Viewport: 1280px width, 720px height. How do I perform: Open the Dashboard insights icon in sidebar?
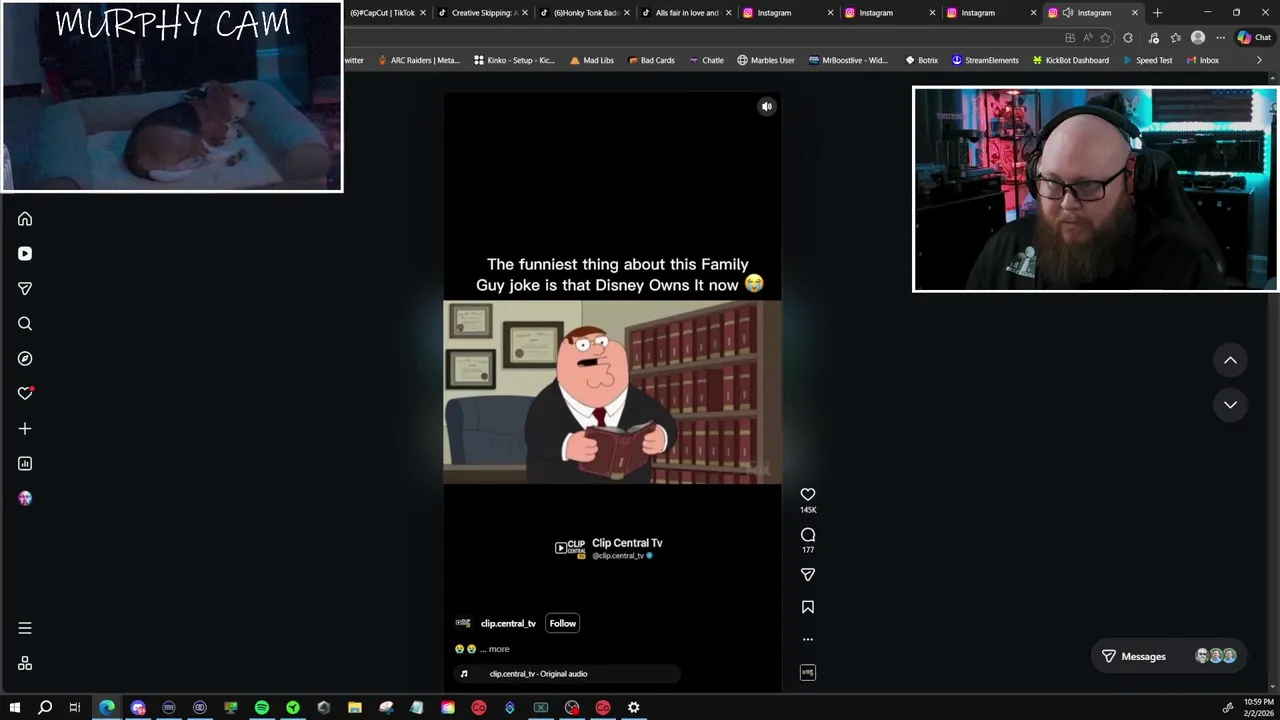pyautogui.click(x=25, y=464)
